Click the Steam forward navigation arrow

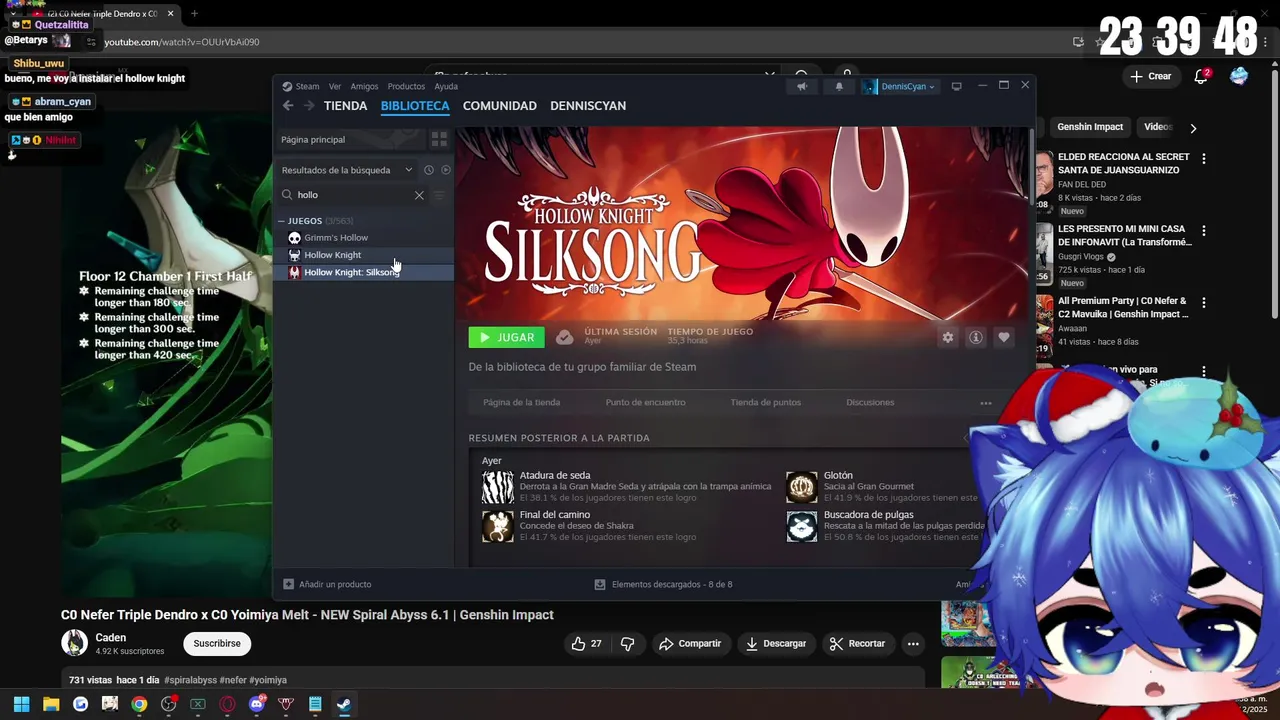[x=309, y=106]
